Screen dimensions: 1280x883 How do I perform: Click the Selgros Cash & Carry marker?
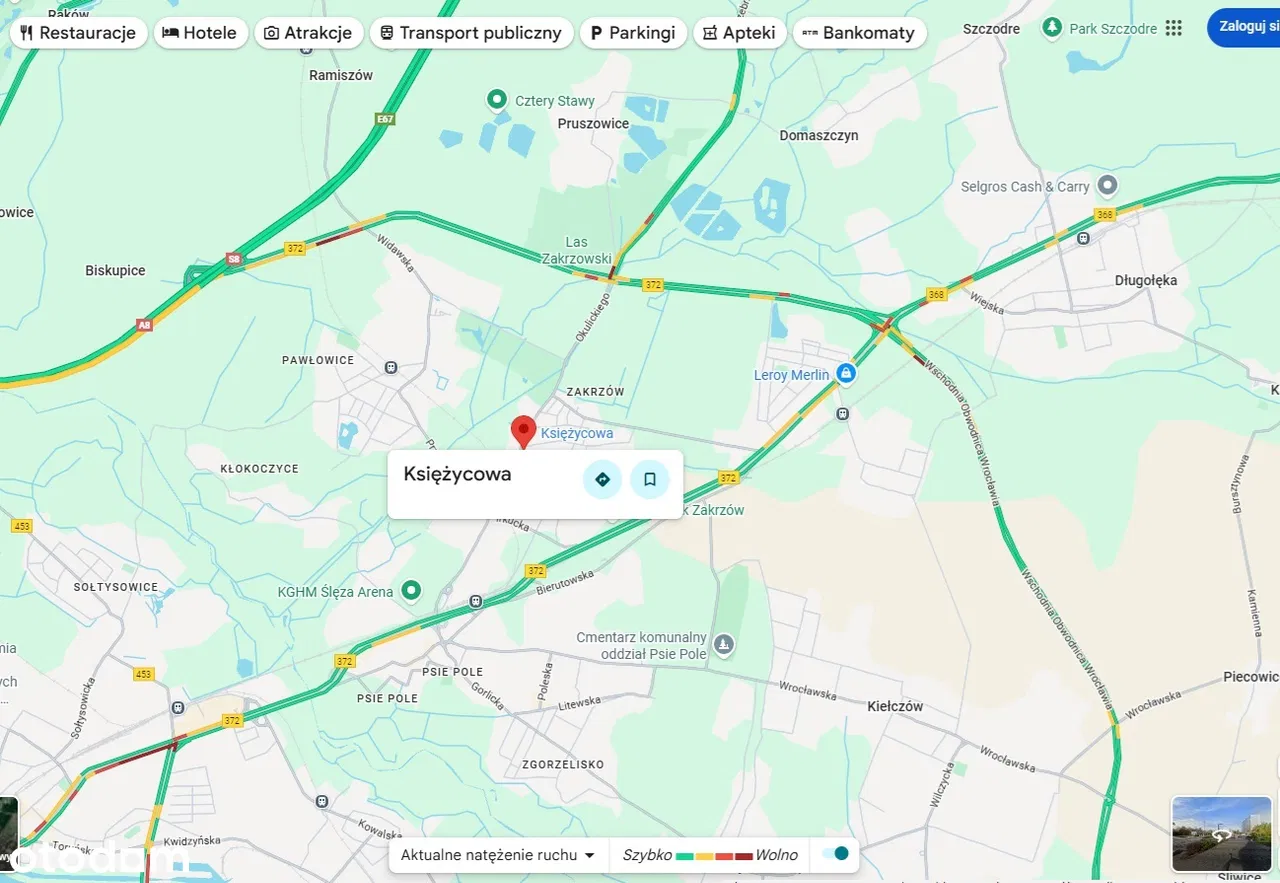tap(1107, 185)
